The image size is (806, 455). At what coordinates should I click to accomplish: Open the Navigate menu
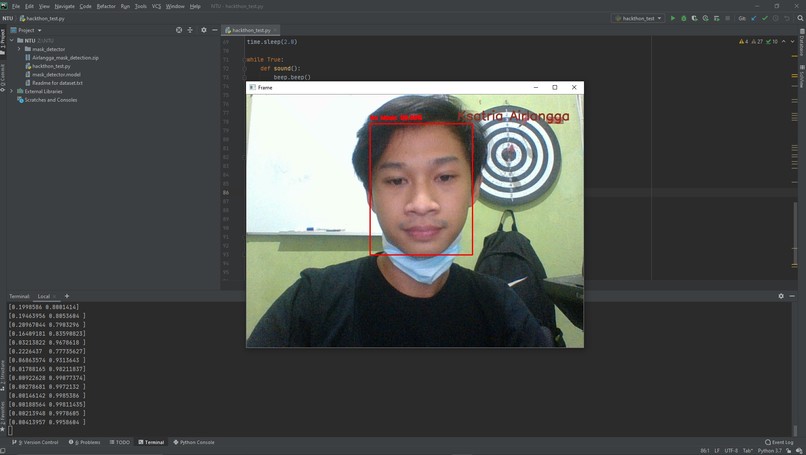[x=64, y=6]
